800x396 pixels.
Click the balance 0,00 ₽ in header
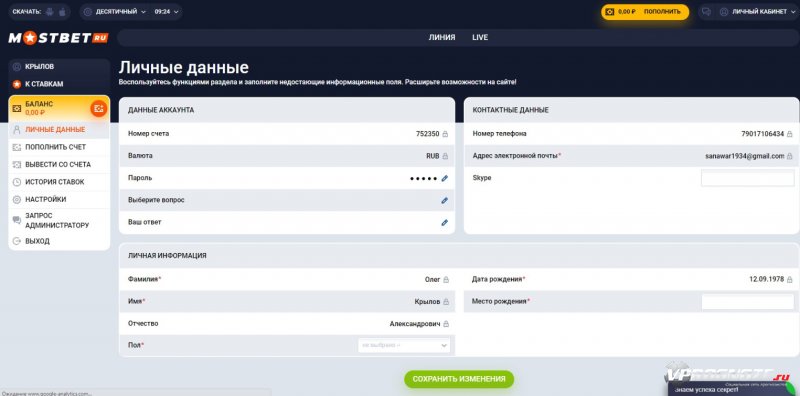[x=627, y=12]
